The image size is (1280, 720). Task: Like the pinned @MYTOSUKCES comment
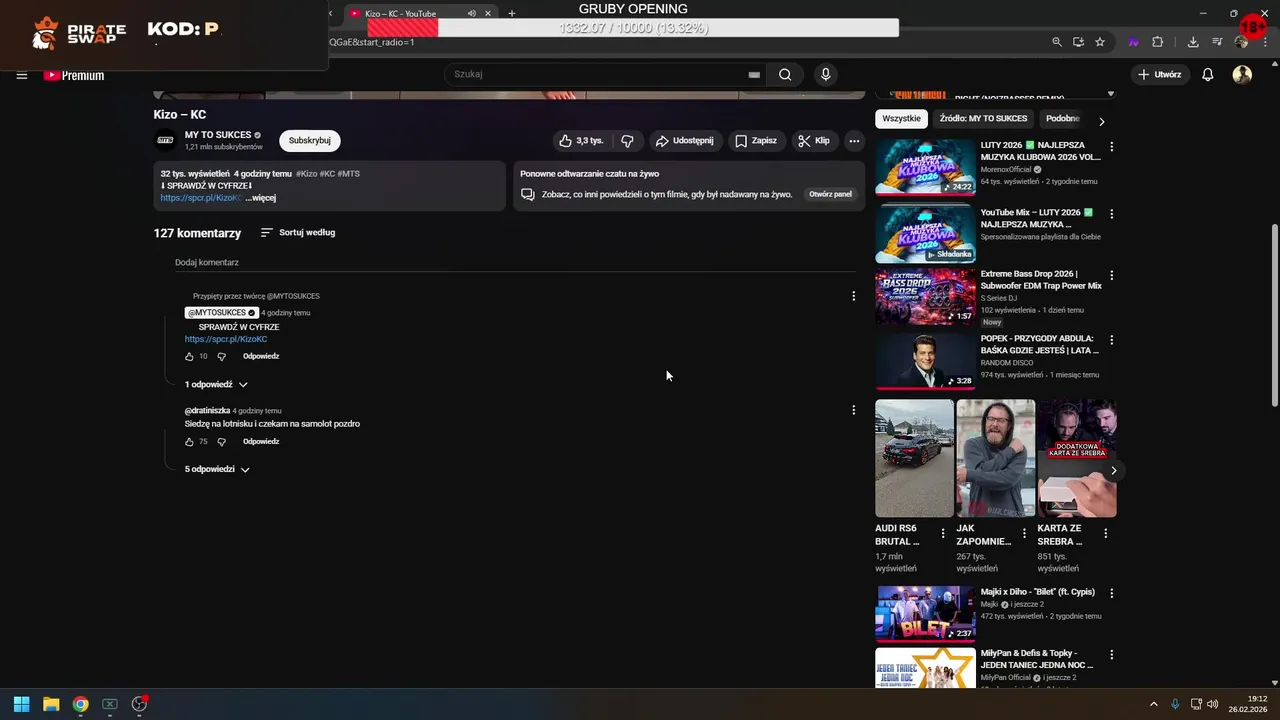(x=189, y=356)
